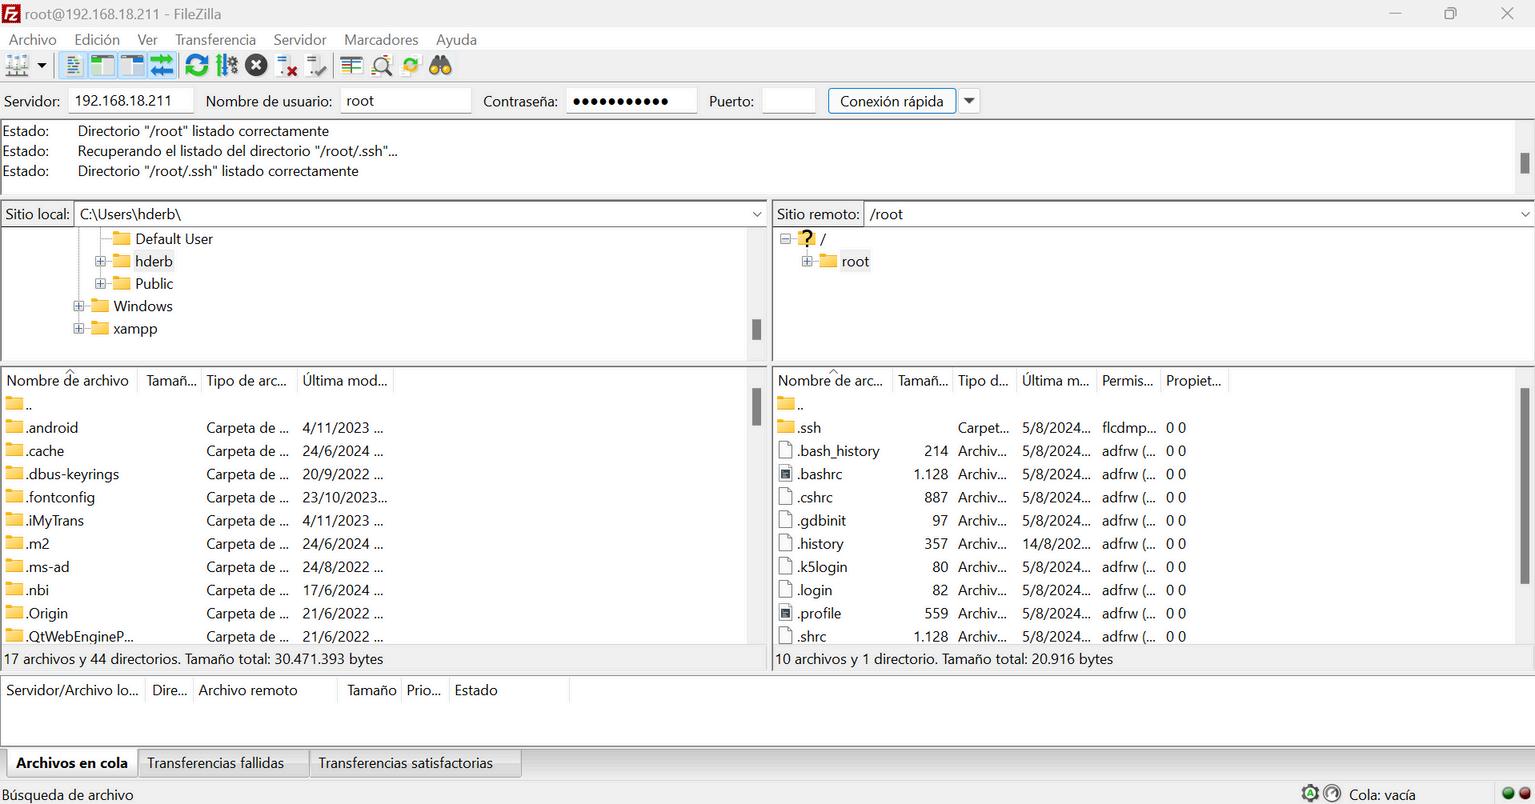Viewport: 1535px width, 804px height.
Task: Sort remote files by Permisos column
Action: point(1128,380)
